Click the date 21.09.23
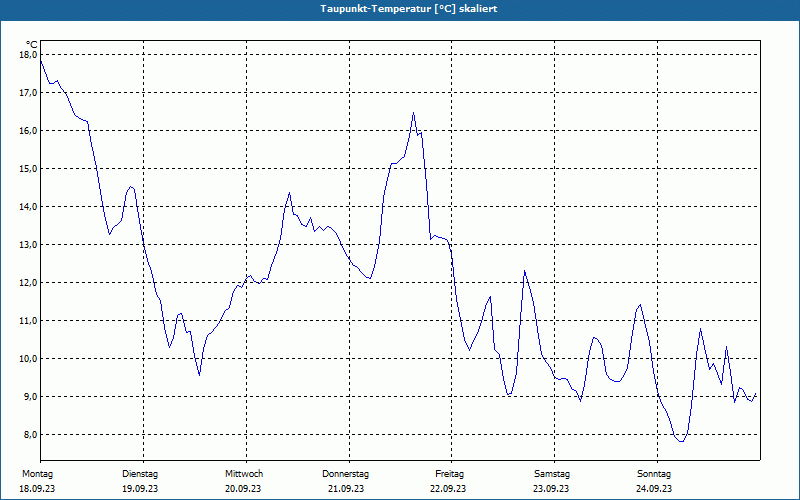The image size is (800, 500). pyautogui.click(x=346, y=489)
